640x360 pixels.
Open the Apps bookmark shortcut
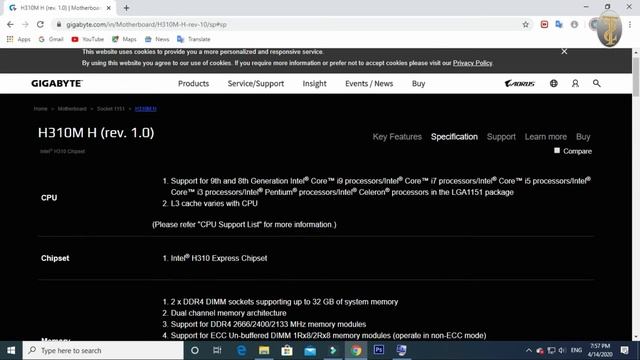(18, 39)
